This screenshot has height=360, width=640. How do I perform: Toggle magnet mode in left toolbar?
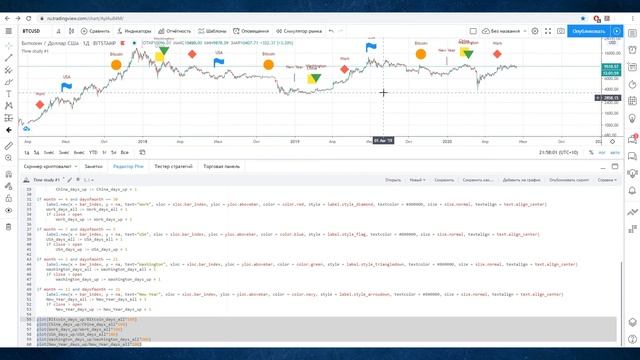tap(9, 174)
